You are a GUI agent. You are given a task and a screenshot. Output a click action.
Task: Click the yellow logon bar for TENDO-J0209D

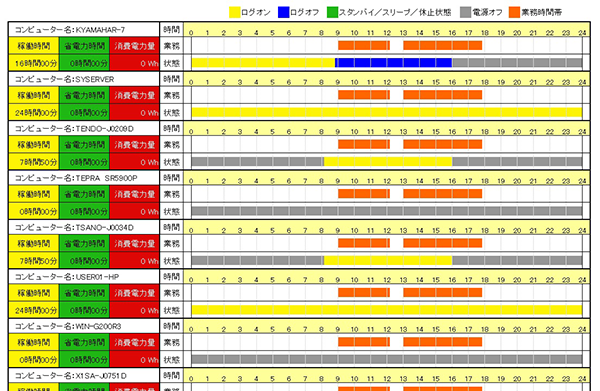[388, 161]
